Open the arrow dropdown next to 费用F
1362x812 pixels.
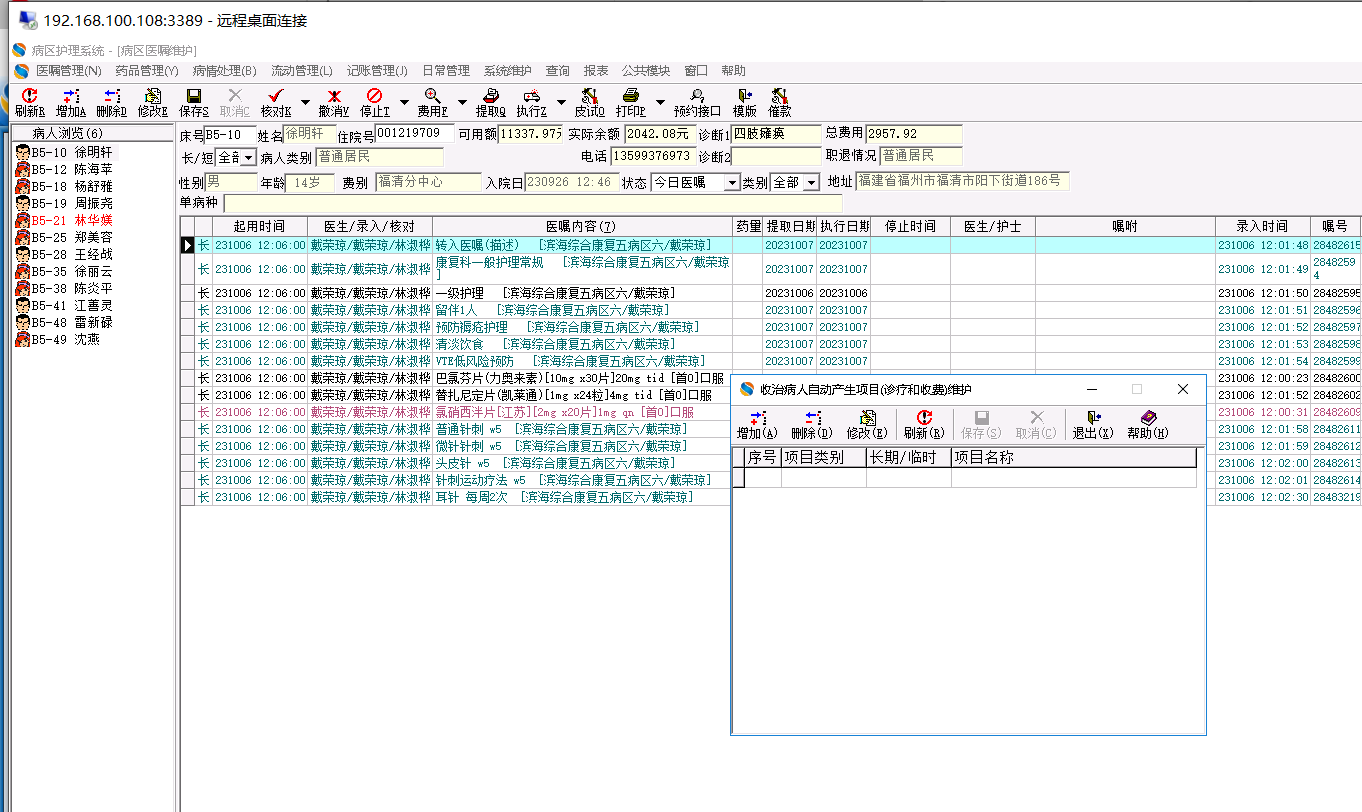462,101
